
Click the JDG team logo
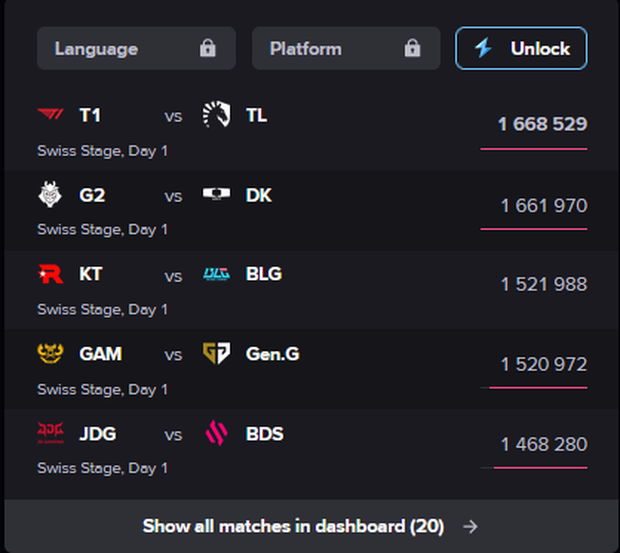(50, 434)
